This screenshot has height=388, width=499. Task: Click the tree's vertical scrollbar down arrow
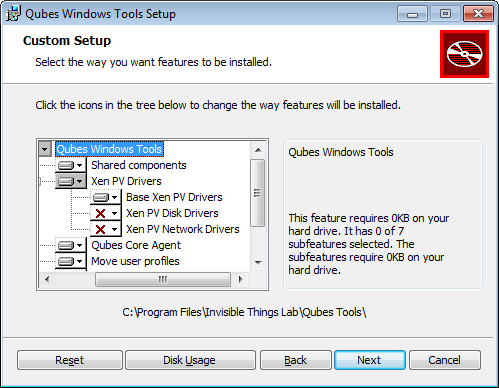point(258,263)
